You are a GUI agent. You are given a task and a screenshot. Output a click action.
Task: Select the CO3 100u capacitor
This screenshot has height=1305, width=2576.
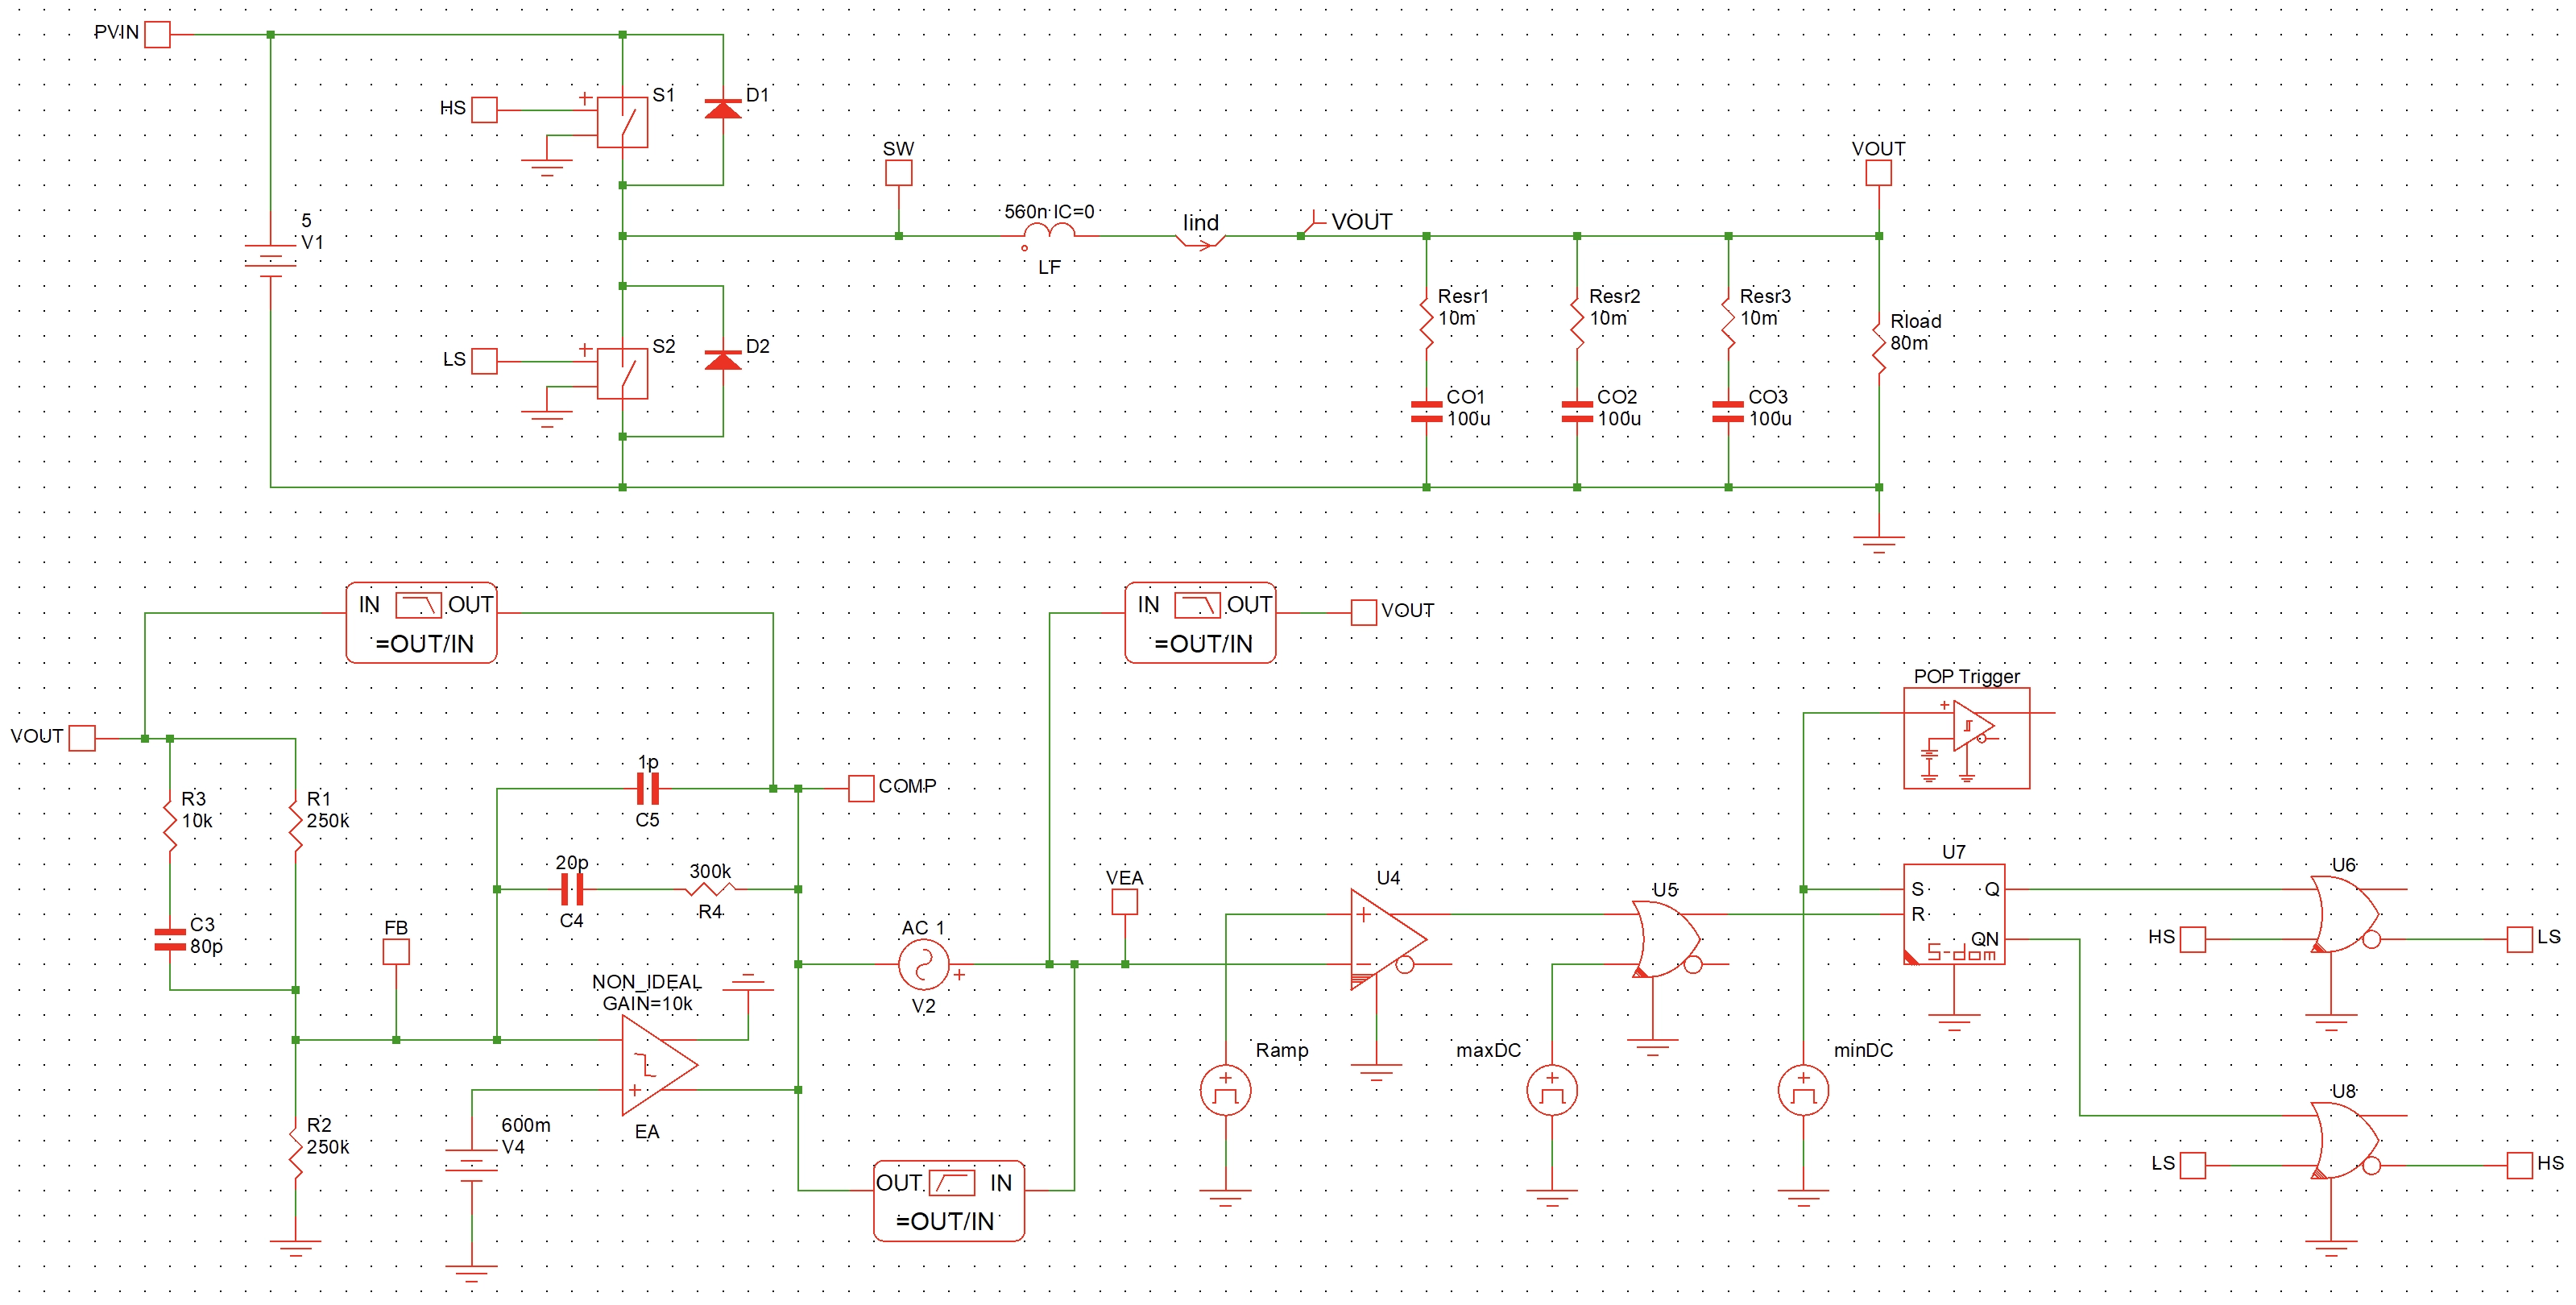coord(1728,411)
